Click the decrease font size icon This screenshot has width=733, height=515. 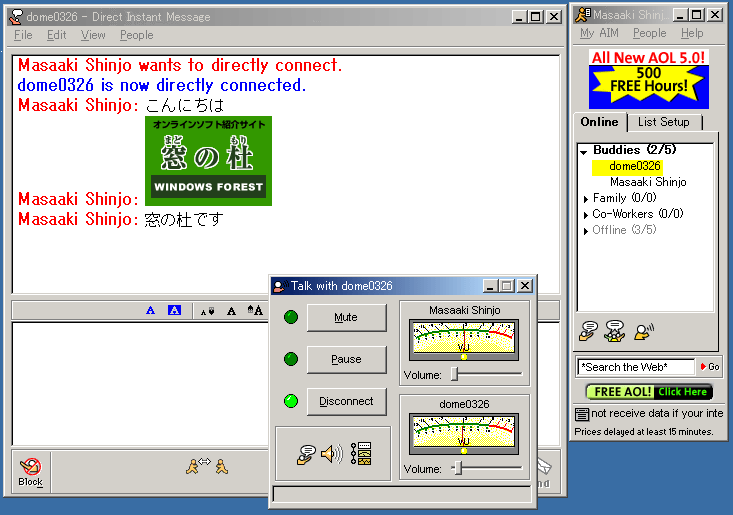[208, 311]
